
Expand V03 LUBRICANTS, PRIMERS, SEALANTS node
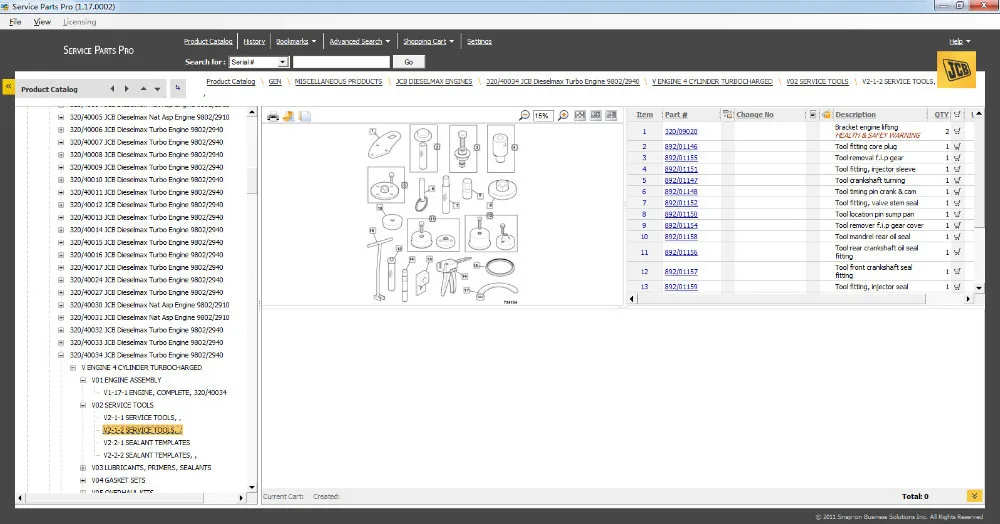coord(83,468)
